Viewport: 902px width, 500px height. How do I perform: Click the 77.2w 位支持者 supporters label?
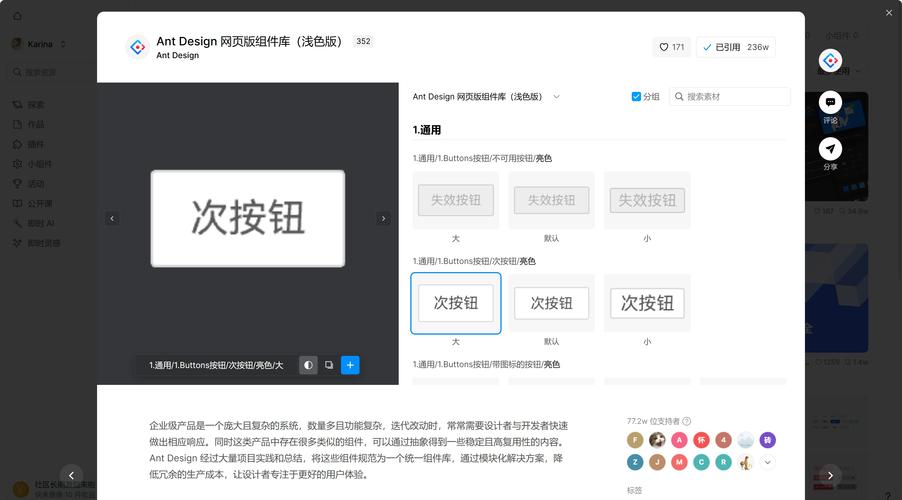click(653, 421)
